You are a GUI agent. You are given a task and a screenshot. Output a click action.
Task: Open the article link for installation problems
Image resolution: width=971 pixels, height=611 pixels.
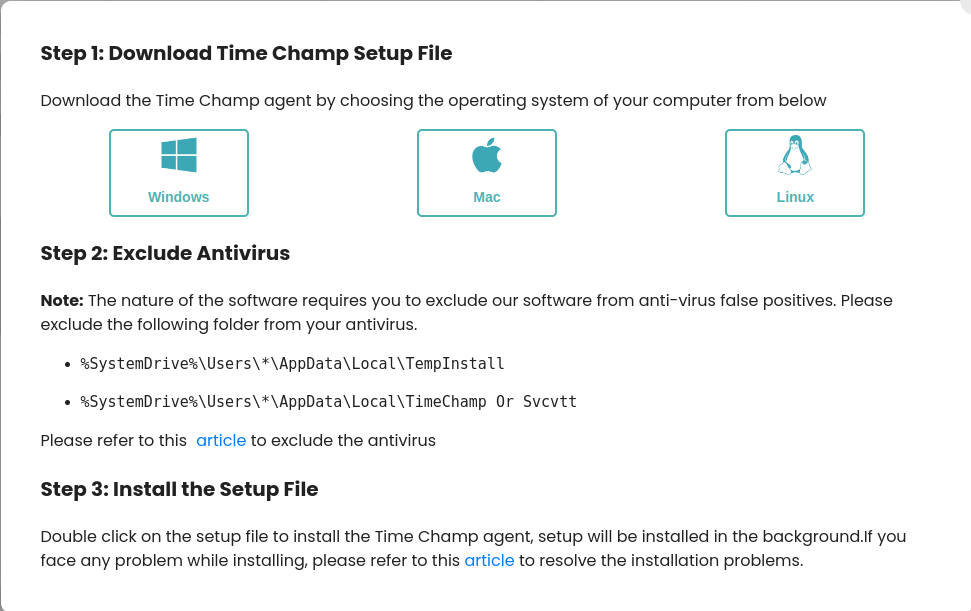tap(489, 560)
